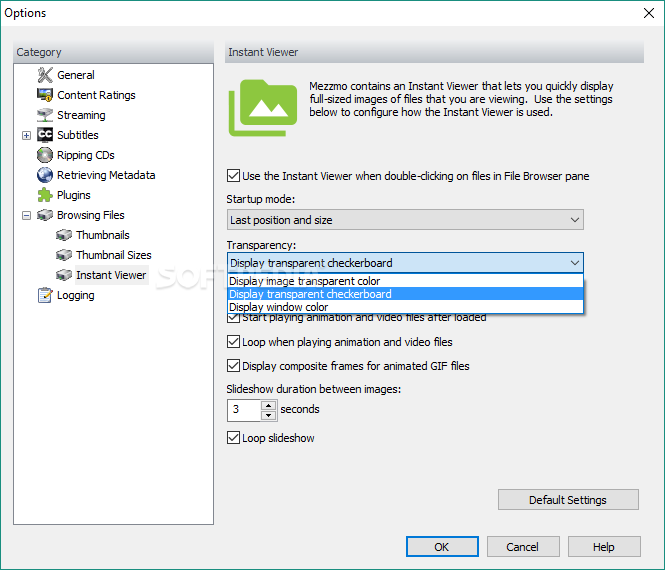665x570 pixels.
Task: Open the General category
Action: pyautogui.click(x=76, y=75)
